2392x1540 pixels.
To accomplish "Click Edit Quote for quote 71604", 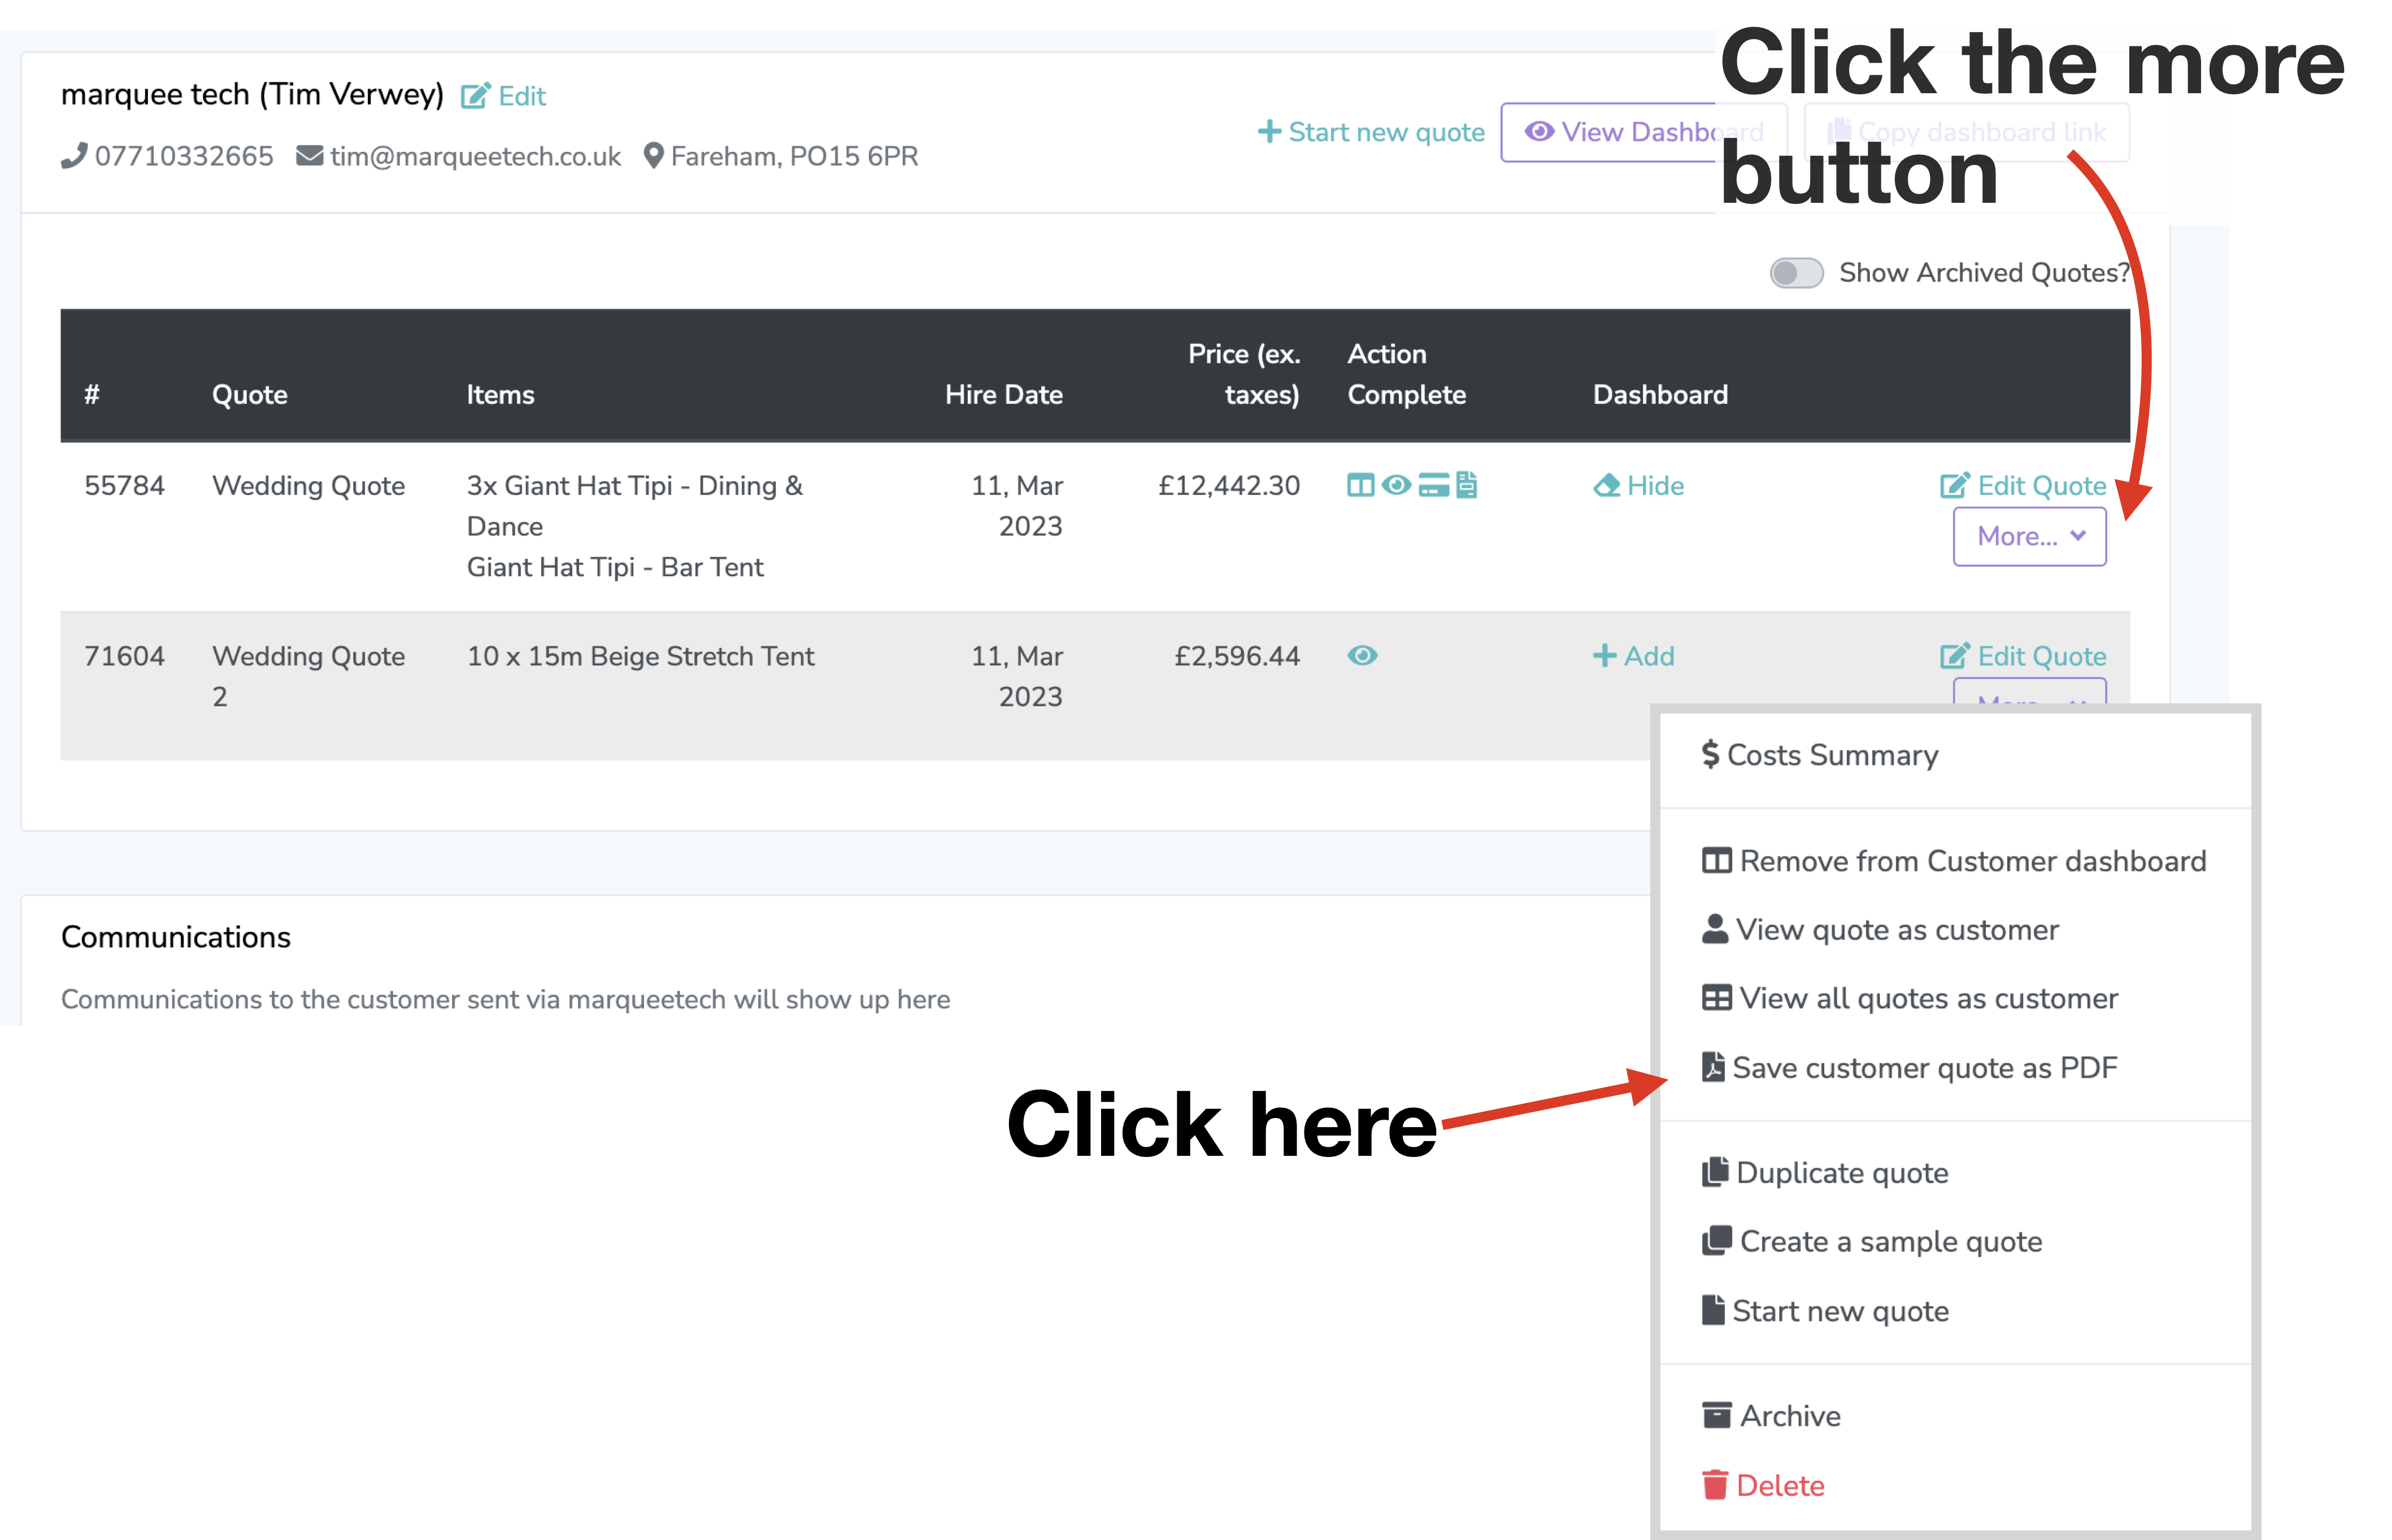I will coord(2023,656).
